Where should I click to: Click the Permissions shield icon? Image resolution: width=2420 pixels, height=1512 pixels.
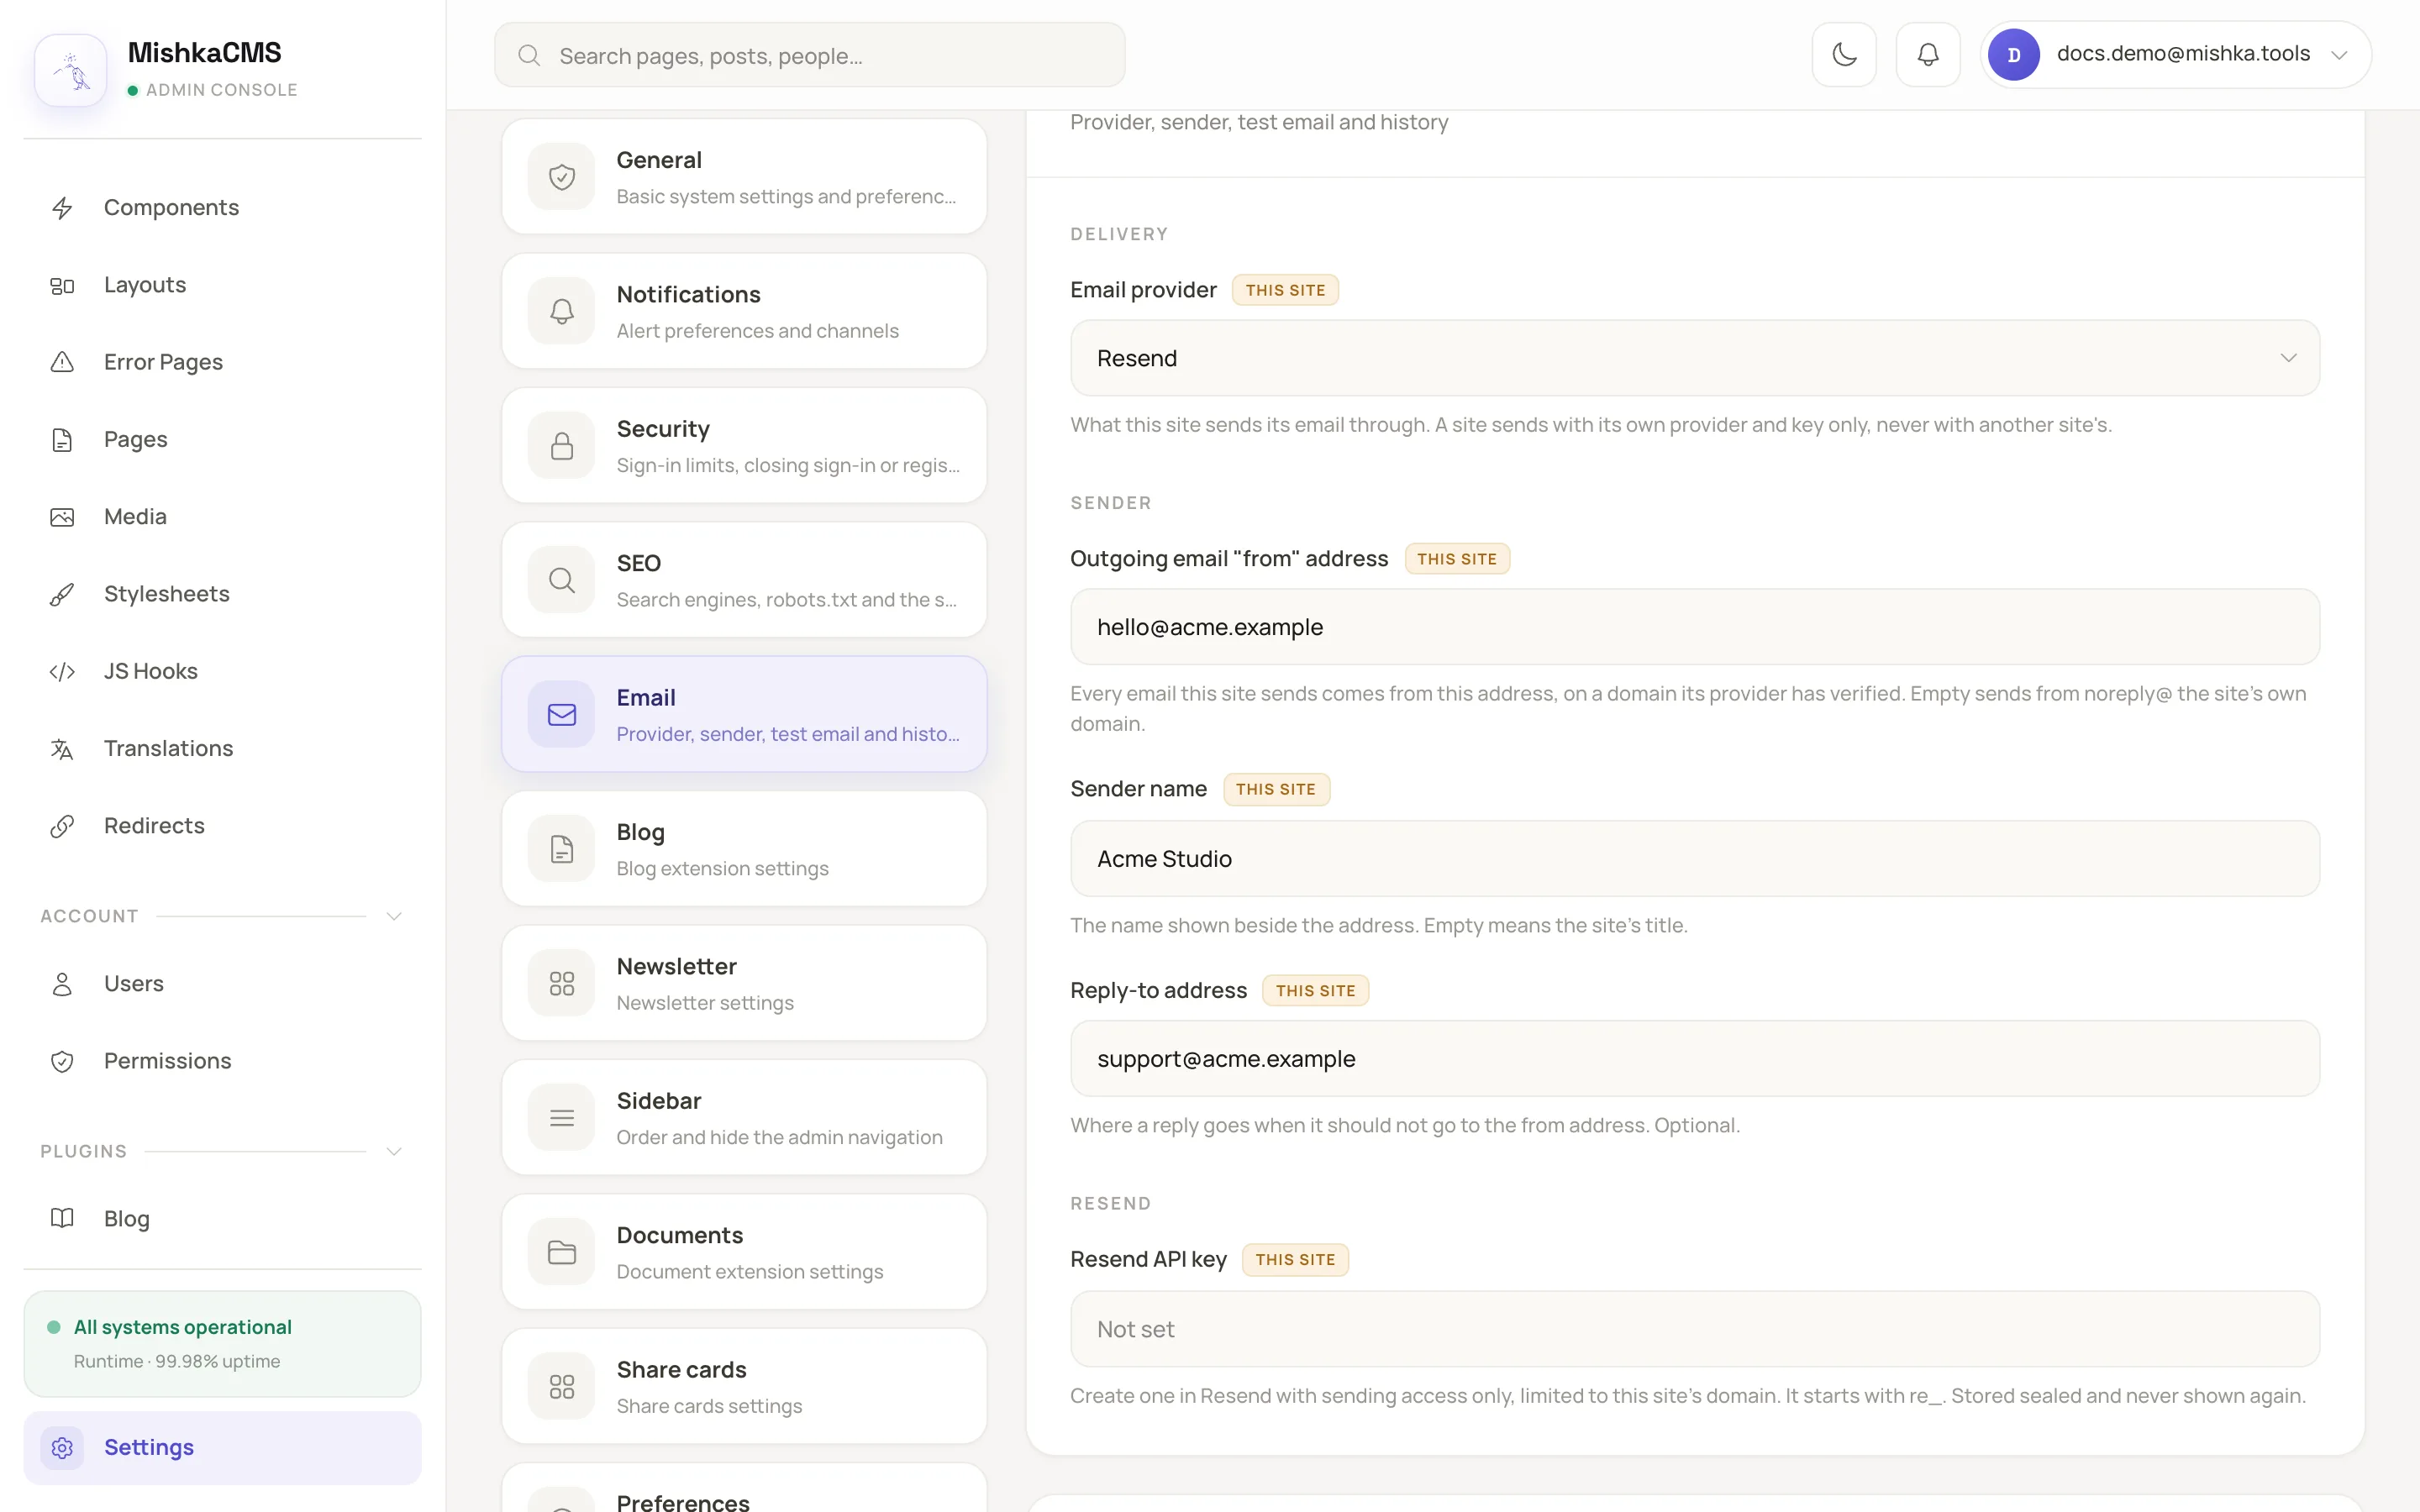click(62, 1061)
